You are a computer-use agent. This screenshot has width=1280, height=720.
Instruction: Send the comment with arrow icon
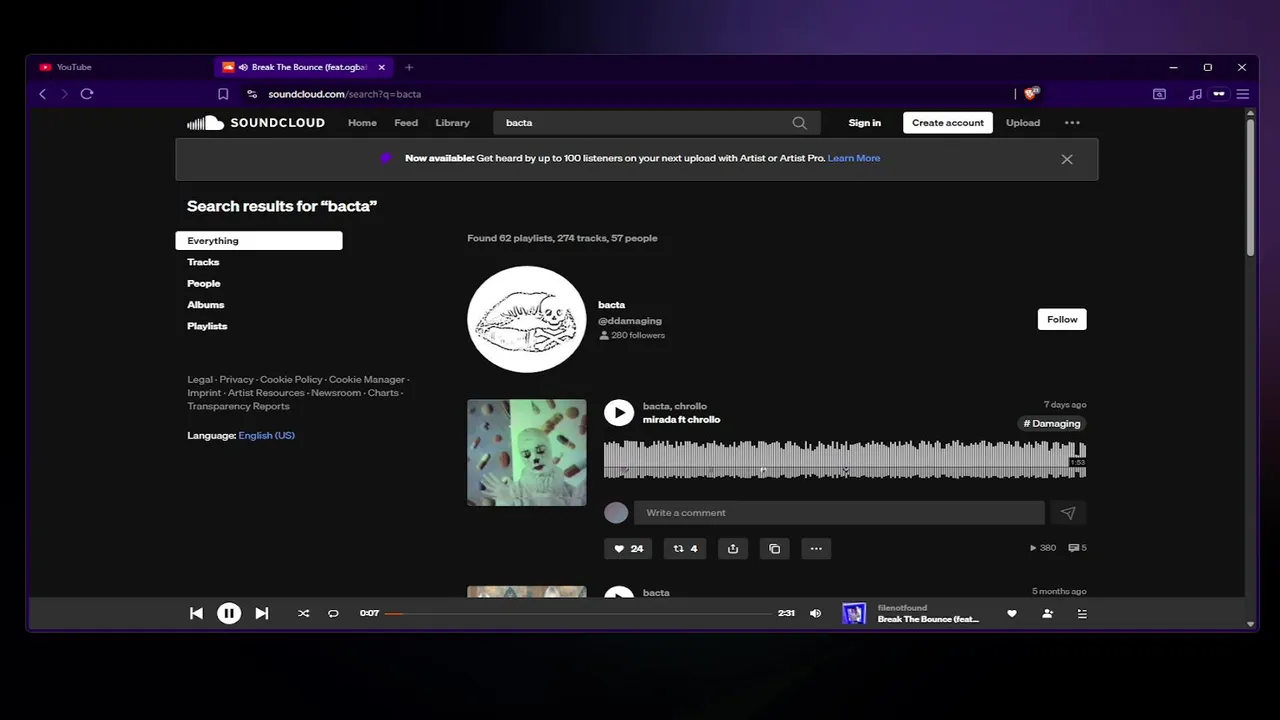1068,513
